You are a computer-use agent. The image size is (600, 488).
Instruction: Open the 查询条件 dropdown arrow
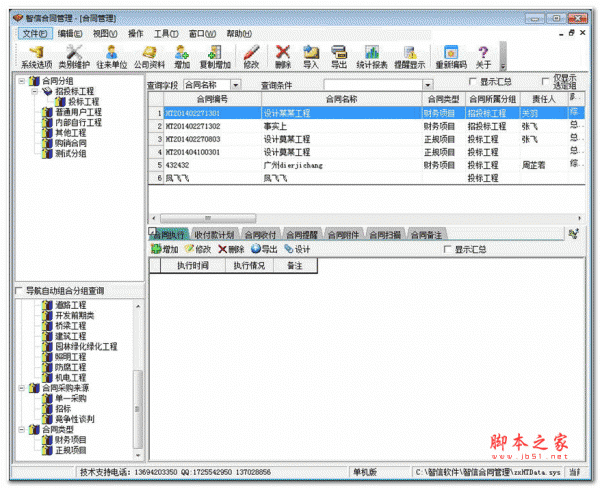(427, 85)
